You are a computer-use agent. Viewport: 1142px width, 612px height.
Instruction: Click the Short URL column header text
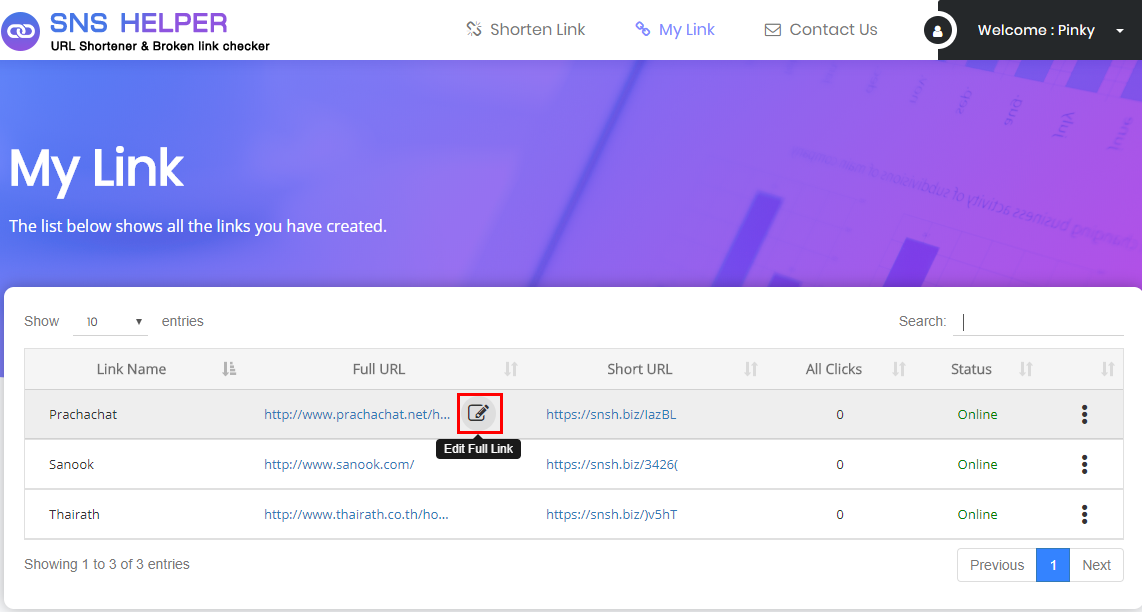(639, 369)
